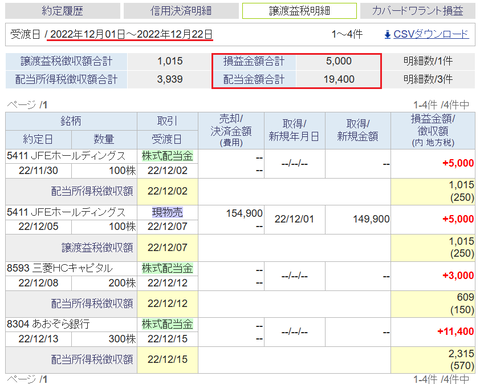Open the 信用決済明細 tab
This screenshot has width=480, height=384.
(181, 11)
